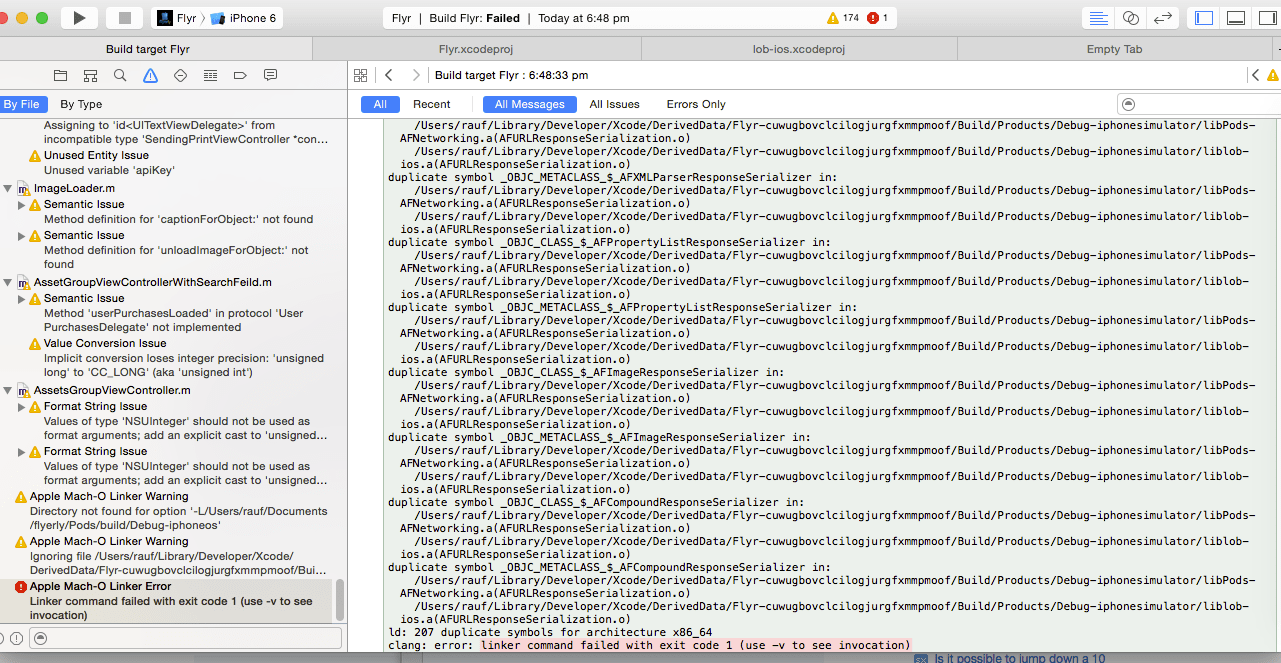Expand ImageLoader.m issue group
This screenshot has width=1281, height=663.
pos(9,188)
